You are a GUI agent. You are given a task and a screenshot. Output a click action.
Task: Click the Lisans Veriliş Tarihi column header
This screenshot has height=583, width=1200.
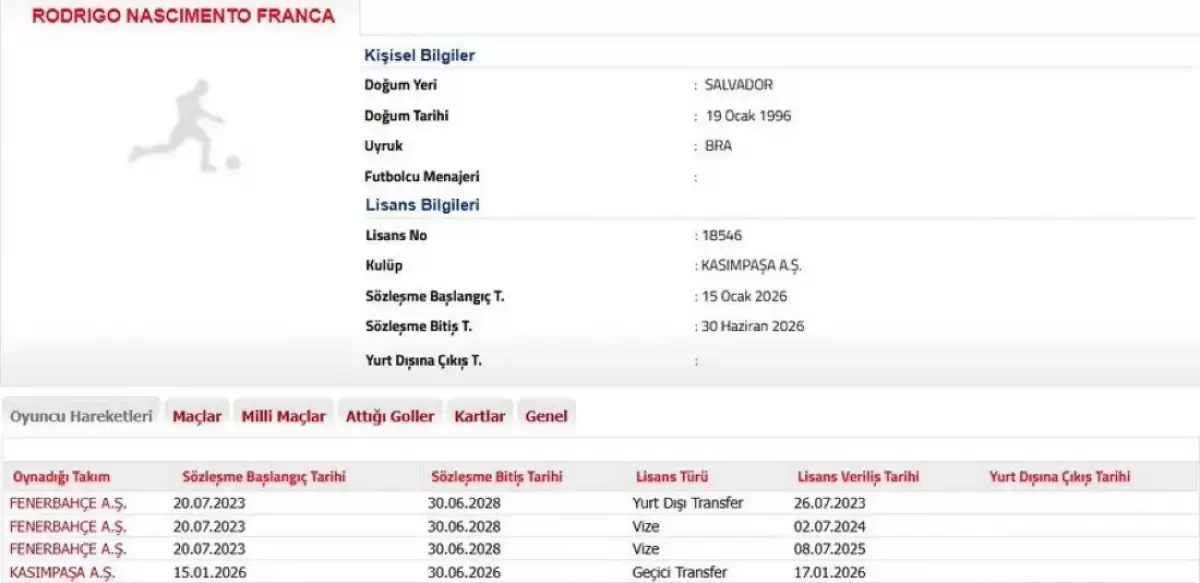tap(858, 477)
